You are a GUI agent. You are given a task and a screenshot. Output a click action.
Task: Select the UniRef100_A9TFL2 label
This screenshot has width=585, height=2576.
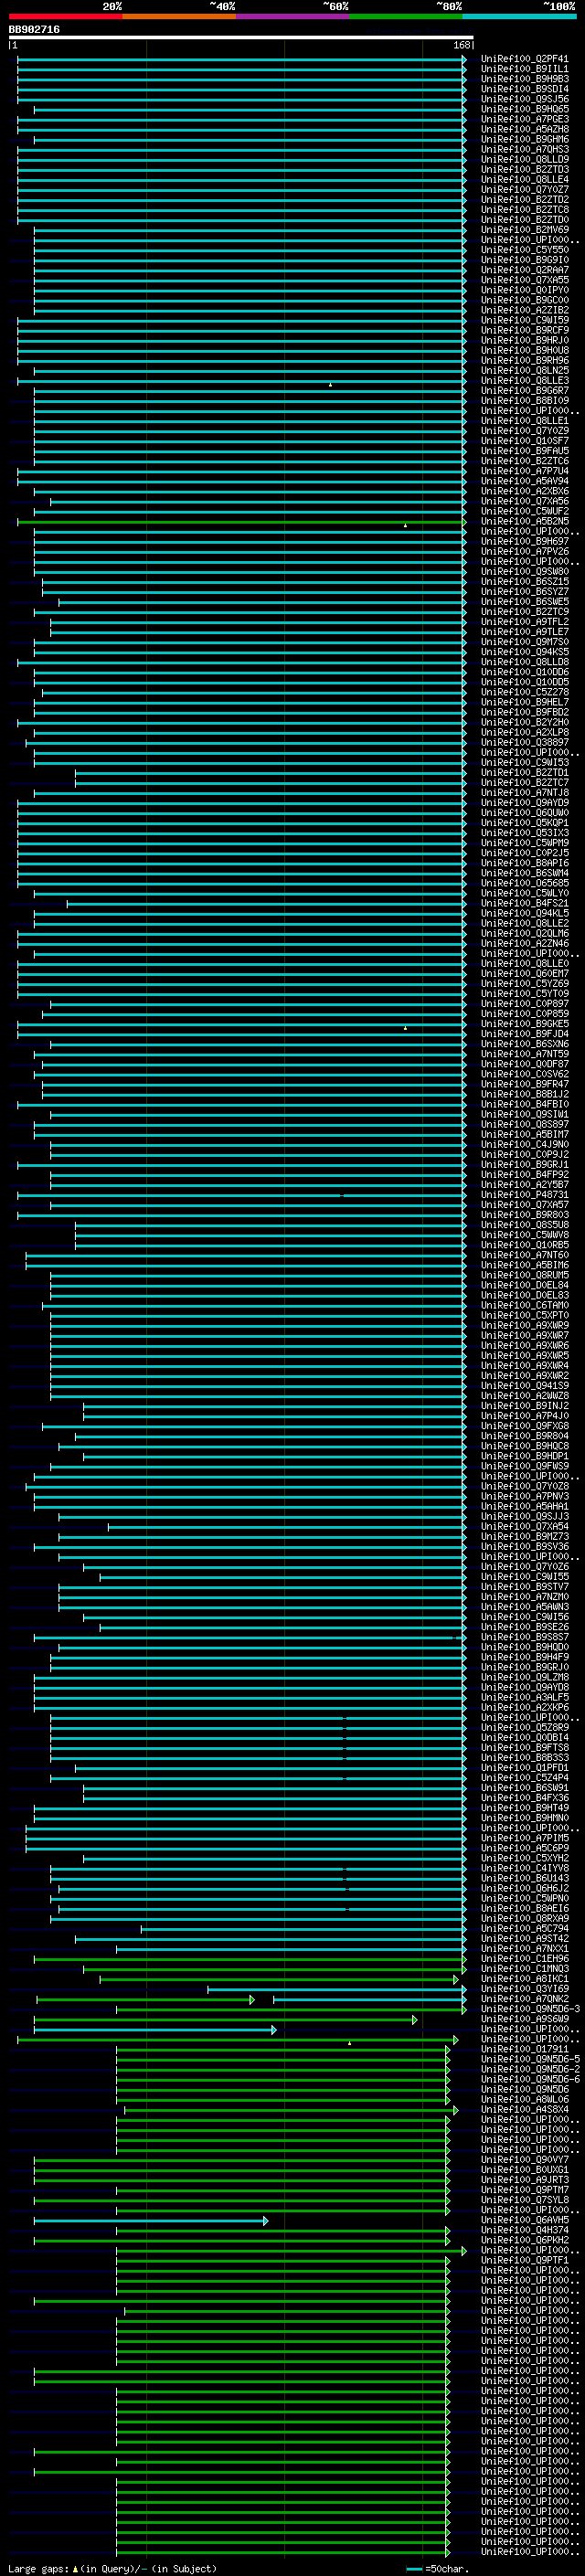pos(525,622)
